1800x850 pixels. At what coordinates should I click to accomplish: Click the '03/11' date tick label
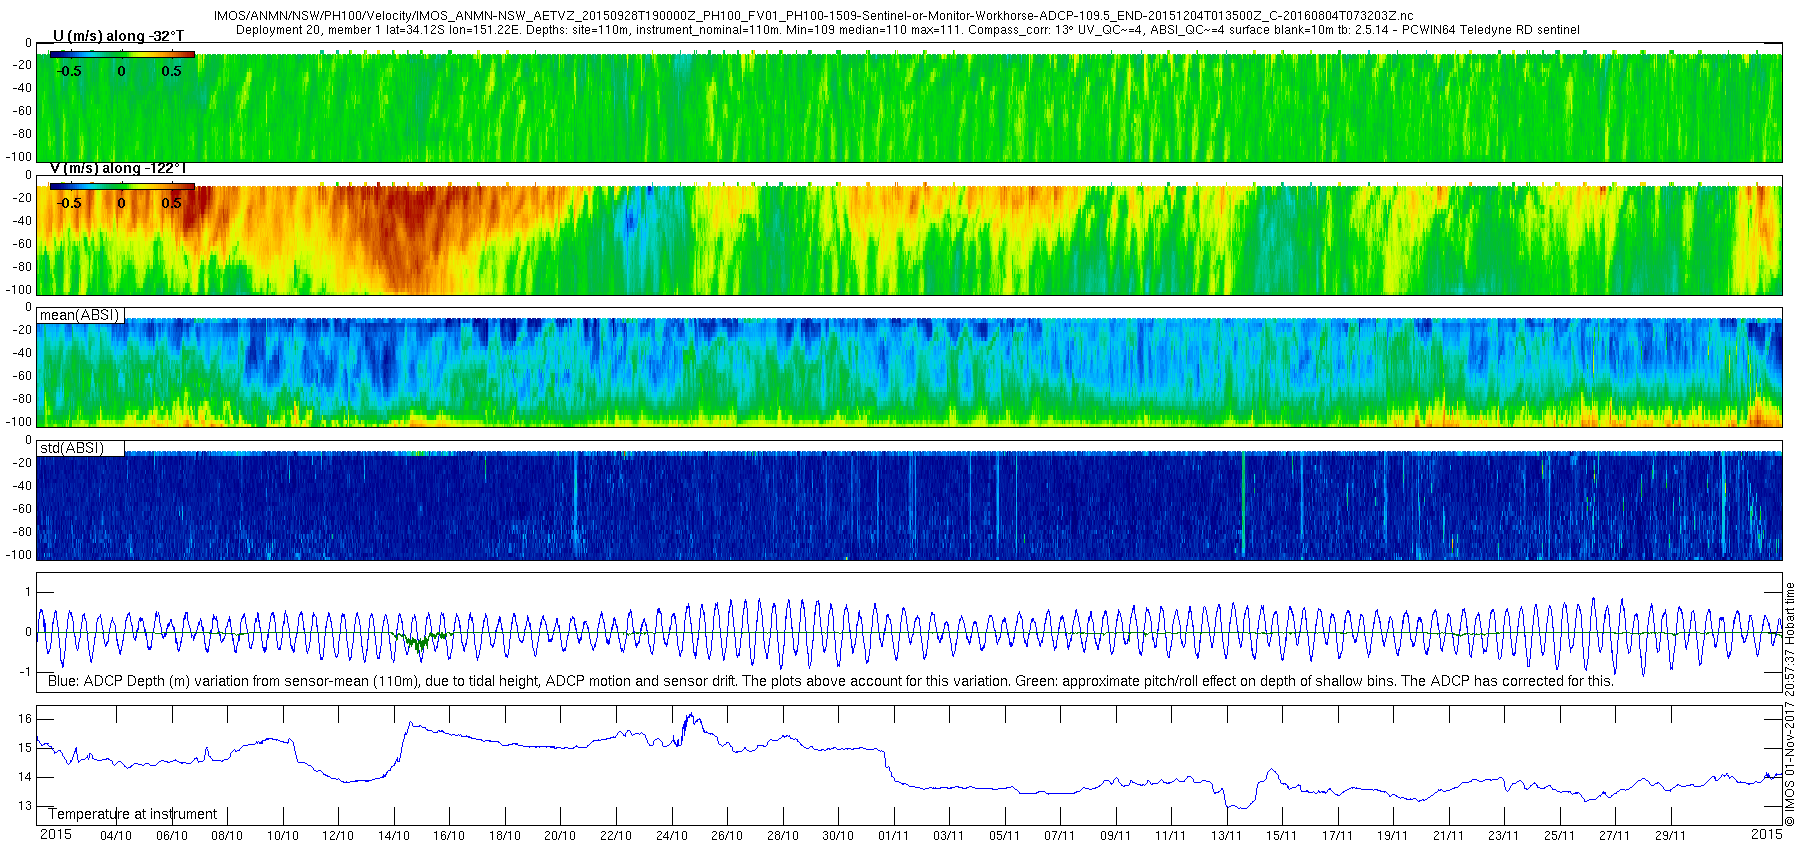click(949, 836)
